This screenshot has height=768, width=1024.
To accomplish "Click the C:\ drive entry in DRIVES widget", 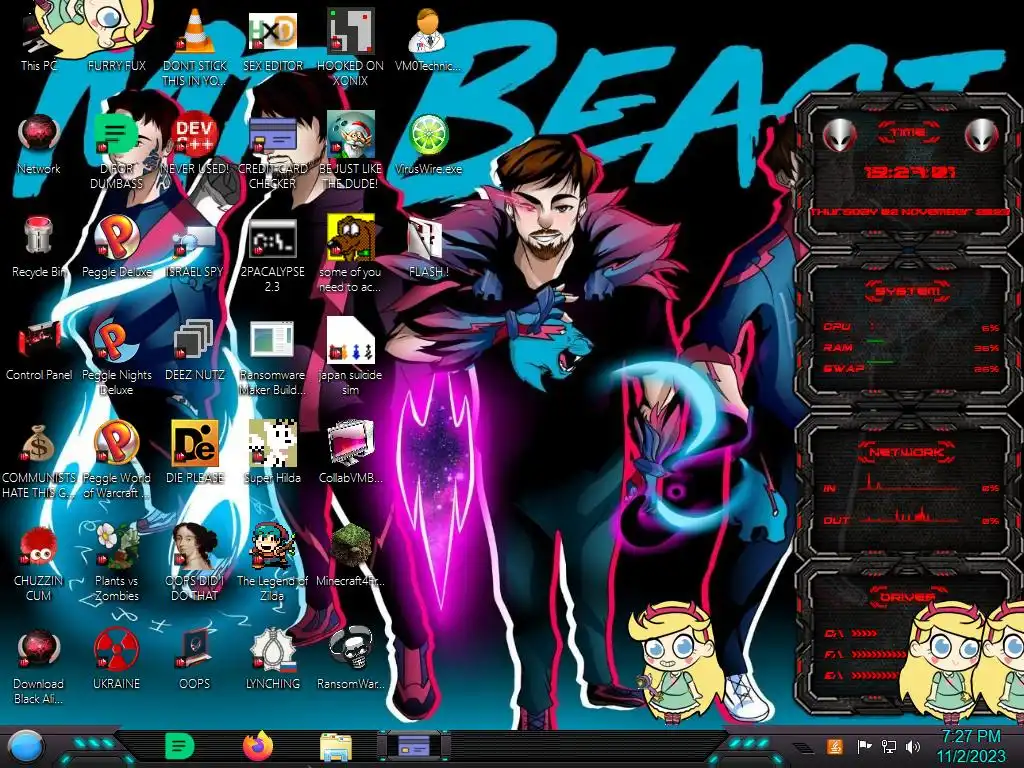I will [851, 633].
